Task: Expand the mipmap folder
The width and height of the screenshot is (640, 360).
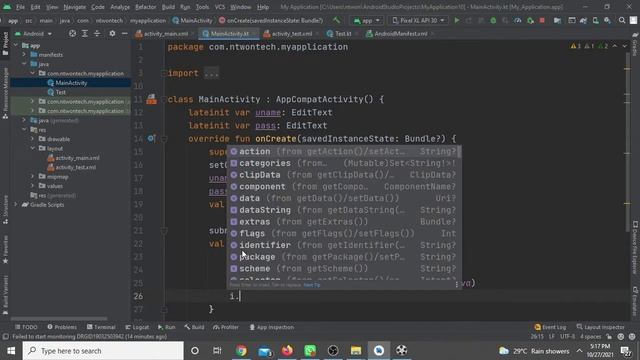Action: click(x=33, y=177)
